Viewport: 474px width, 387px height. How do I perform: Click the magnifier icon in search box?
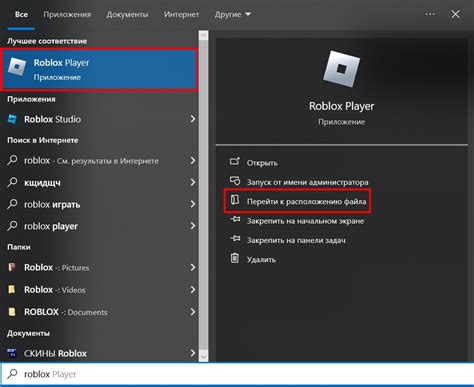coord(12,374)
